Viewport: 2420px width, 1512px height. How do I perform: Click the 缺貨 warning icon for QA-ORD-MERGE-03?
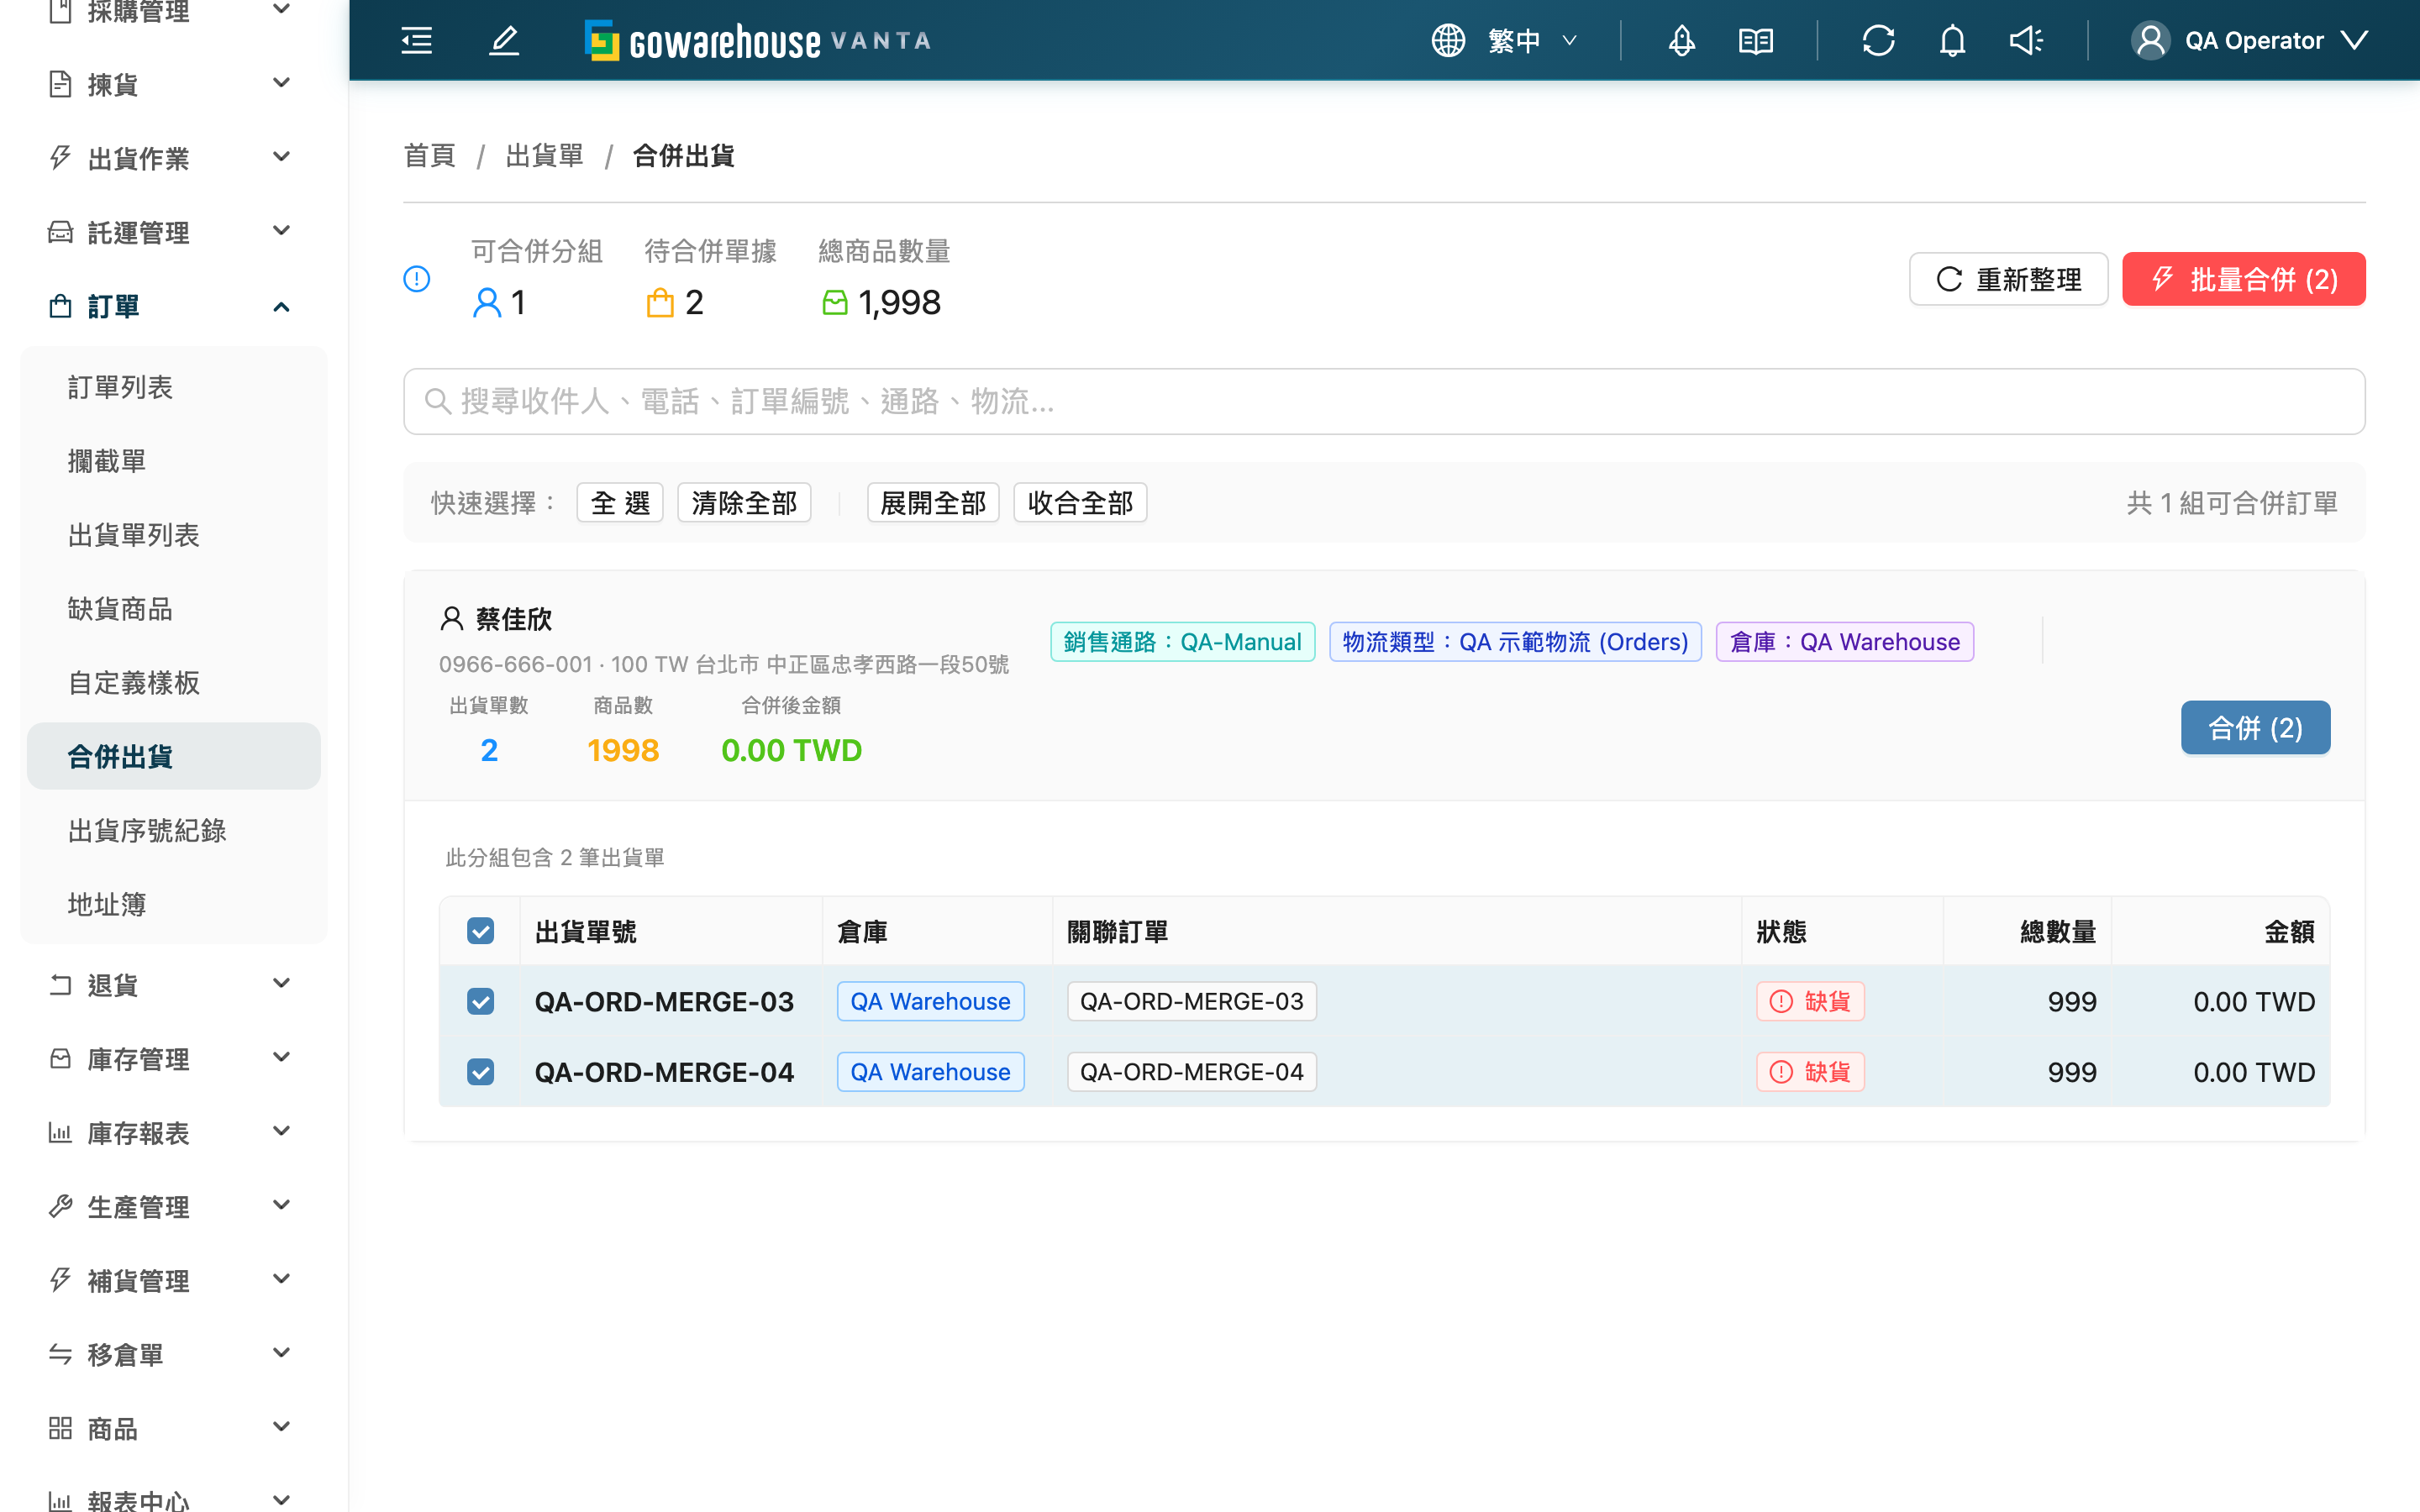pos(1781,1001)
